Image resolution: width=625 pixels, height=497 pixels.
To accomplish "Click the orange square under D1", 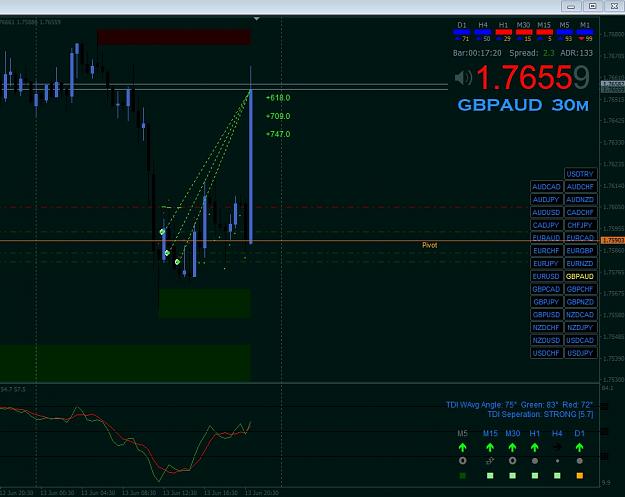I will point(580,475).
